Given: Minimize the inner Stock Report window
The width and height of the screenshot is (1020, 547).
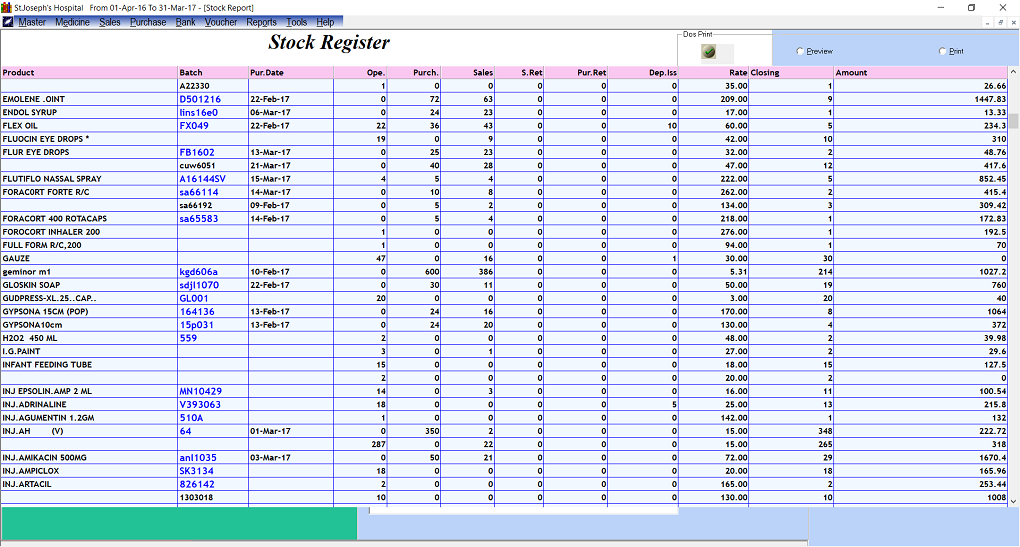Looking at the screenshot, I should coord(987,22).
